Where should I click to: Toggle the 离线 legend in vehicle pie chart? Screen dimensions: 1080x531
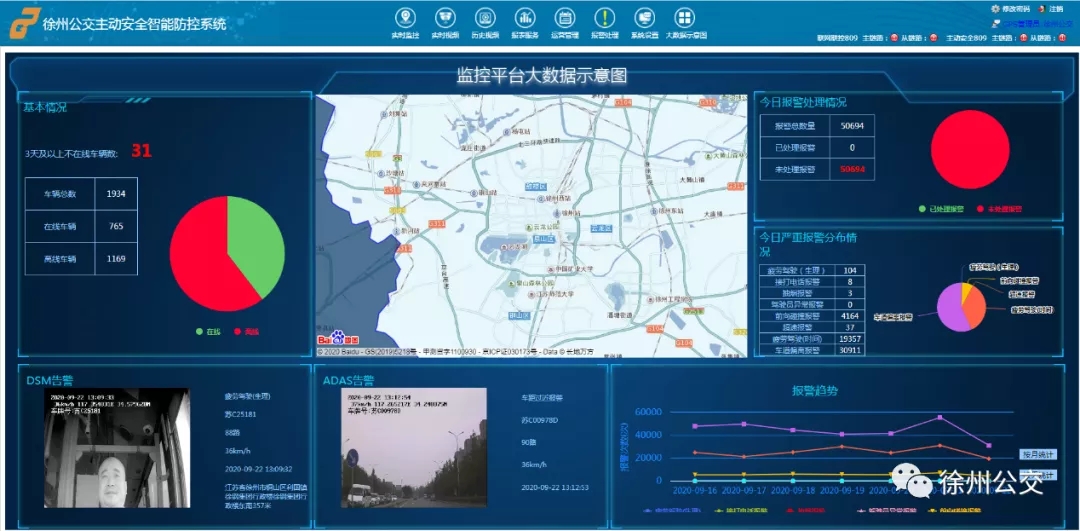click(244, 331)
